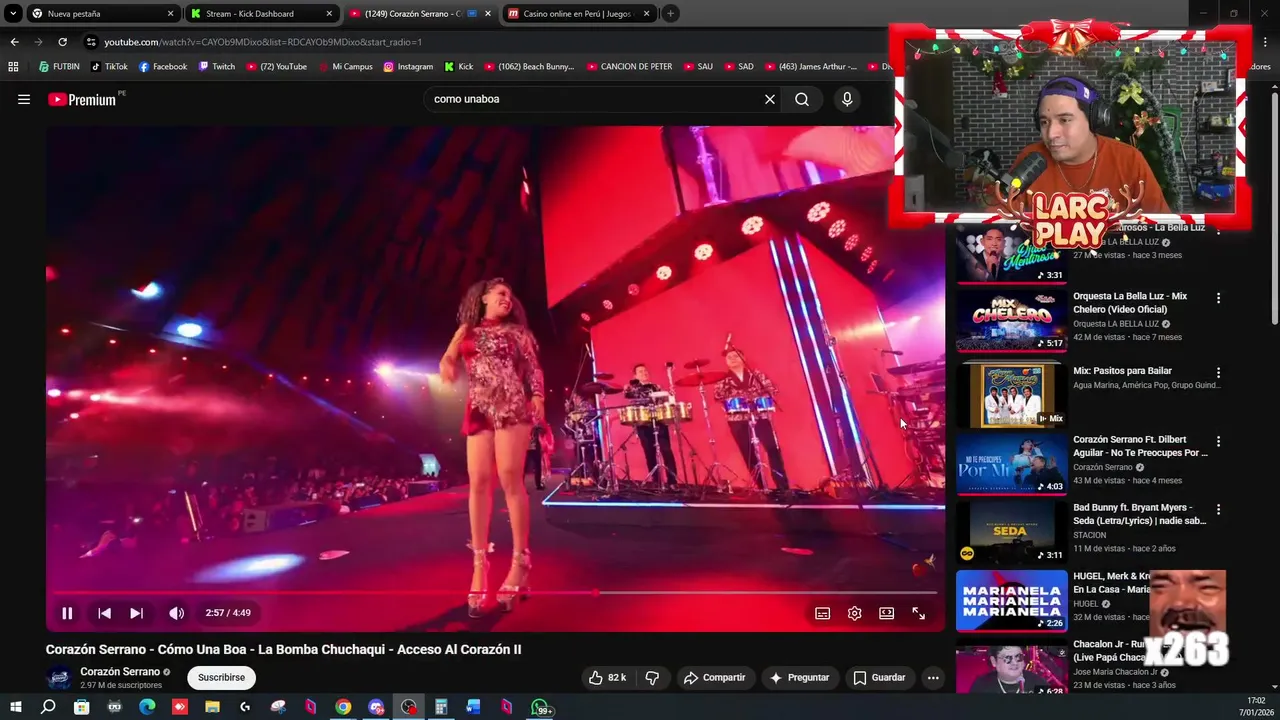Image resolution: width=1280 pixels, height=720 pixels.
Task: Like the video (82 k)
Action: 607,677
